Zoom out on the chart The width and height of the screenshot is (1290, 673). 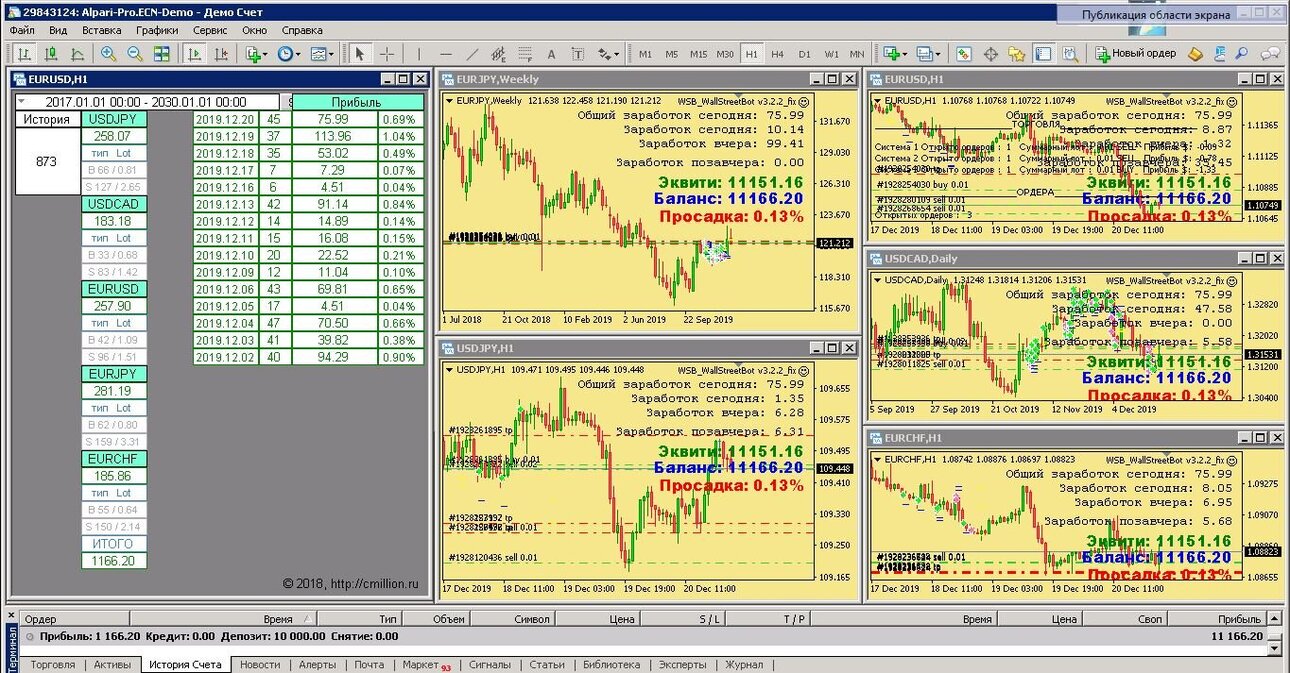[x=134, y=54]
